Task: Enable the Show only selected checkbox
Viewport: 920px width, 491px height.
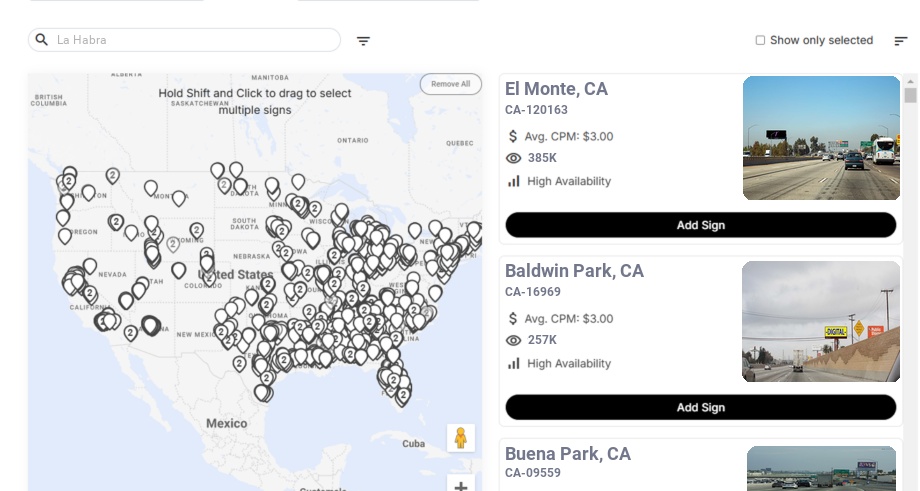Action: (760, 41)
